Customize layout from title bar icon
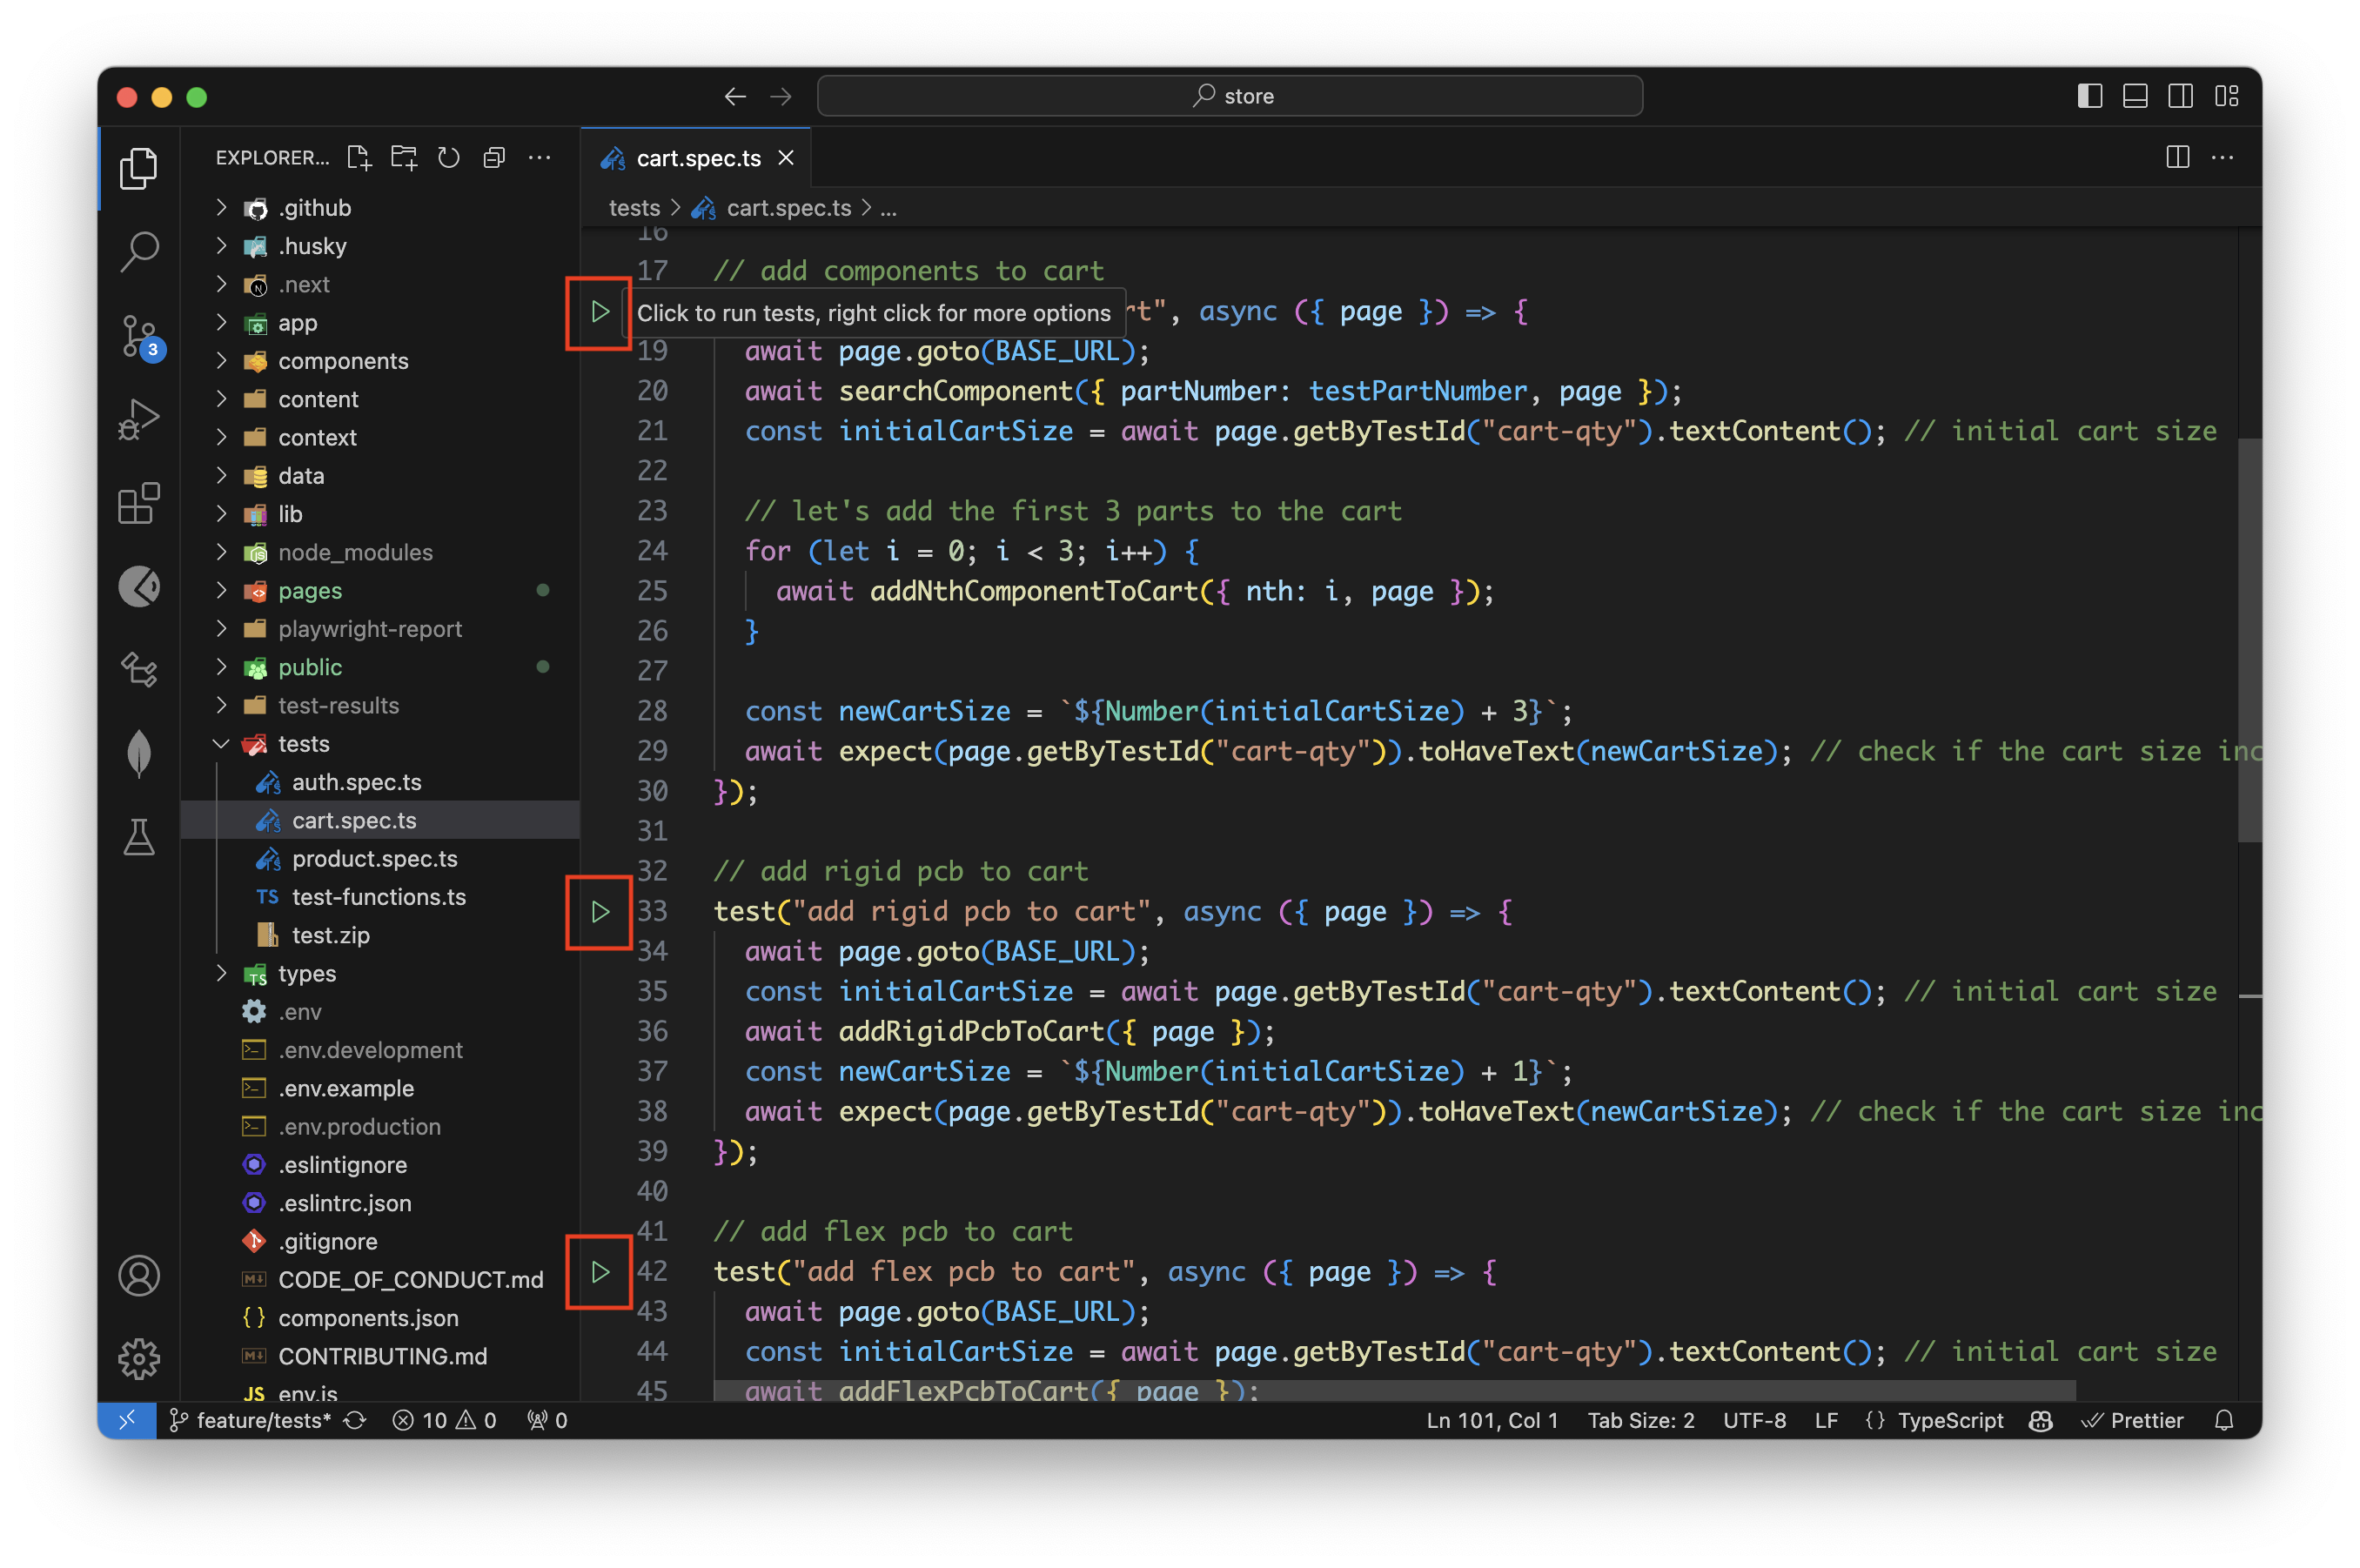The width and height of the screenshot is (2360, 1568). pyautogui.click(x=2226, y=96)
